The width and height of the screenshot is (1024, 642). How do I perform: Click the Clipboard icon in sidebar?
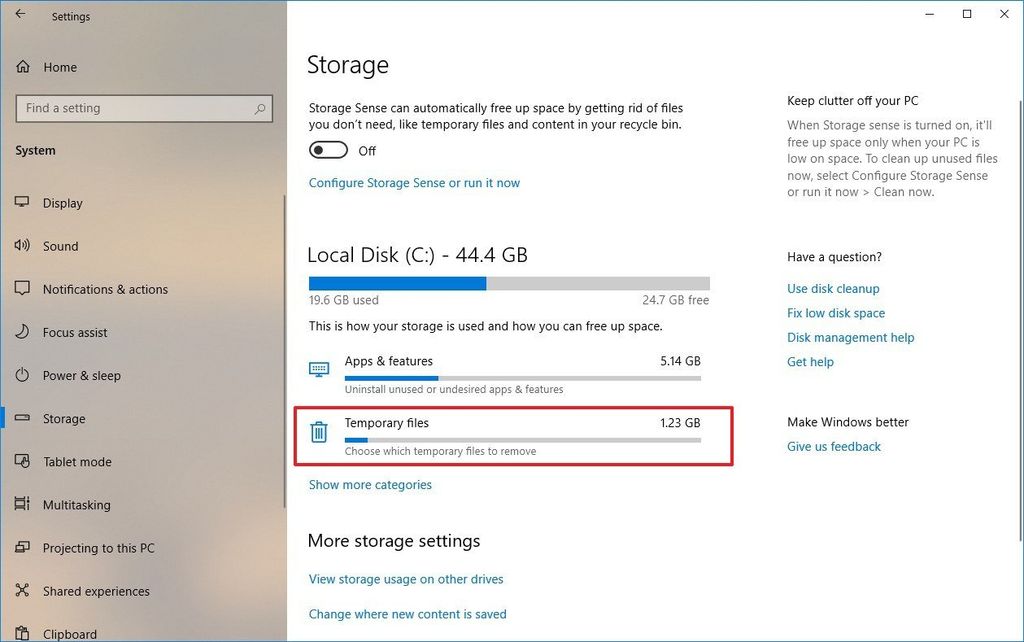pos(22,632)
